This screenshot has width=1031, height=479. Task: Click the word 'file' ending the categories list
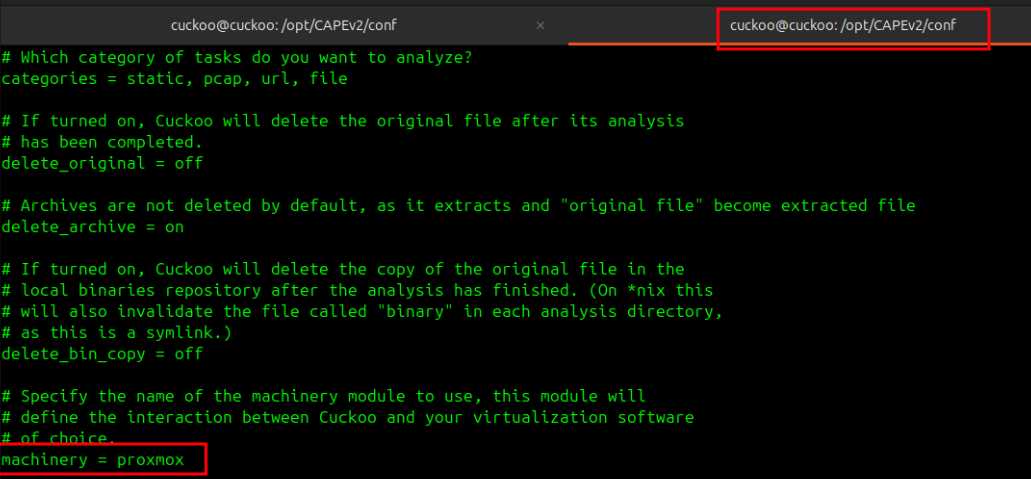[328, 78]
